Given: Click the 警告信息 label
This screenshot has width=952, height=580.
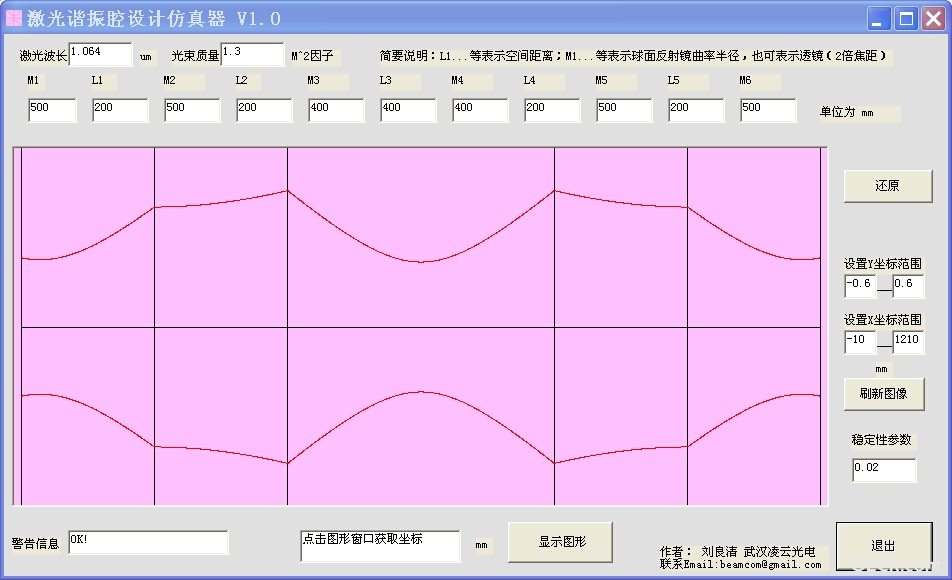Looking at the screenshot, I should point(35,544).
